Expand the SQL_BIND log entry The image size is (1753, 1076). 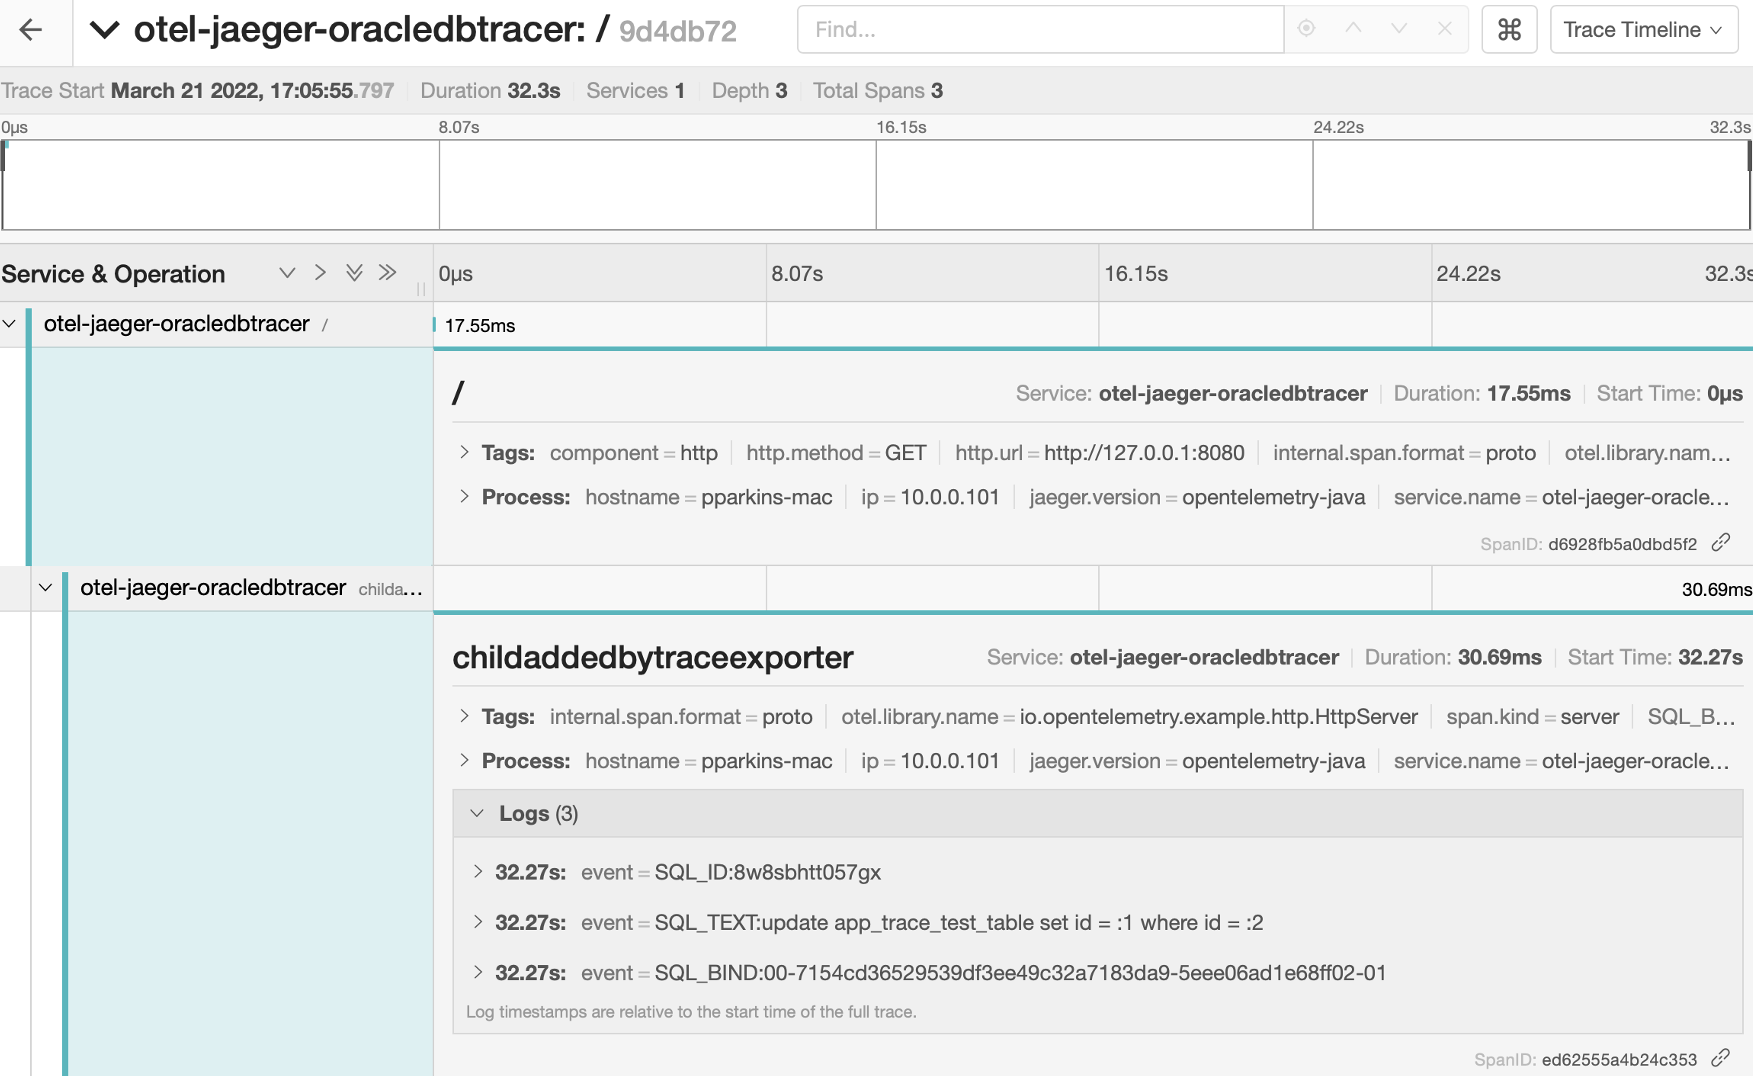tap(478, 973)
